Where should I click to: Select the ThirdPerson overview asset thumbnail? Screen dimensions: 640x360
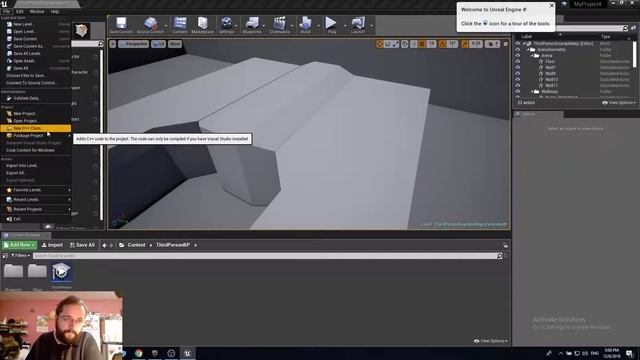pos(61,272)
